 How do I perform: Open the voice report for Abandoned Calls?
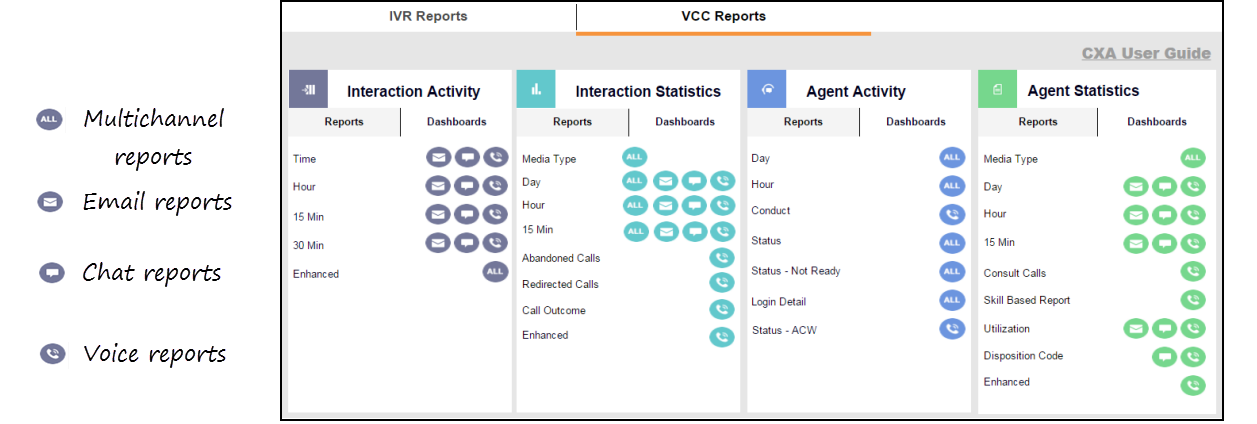(722, 258)
